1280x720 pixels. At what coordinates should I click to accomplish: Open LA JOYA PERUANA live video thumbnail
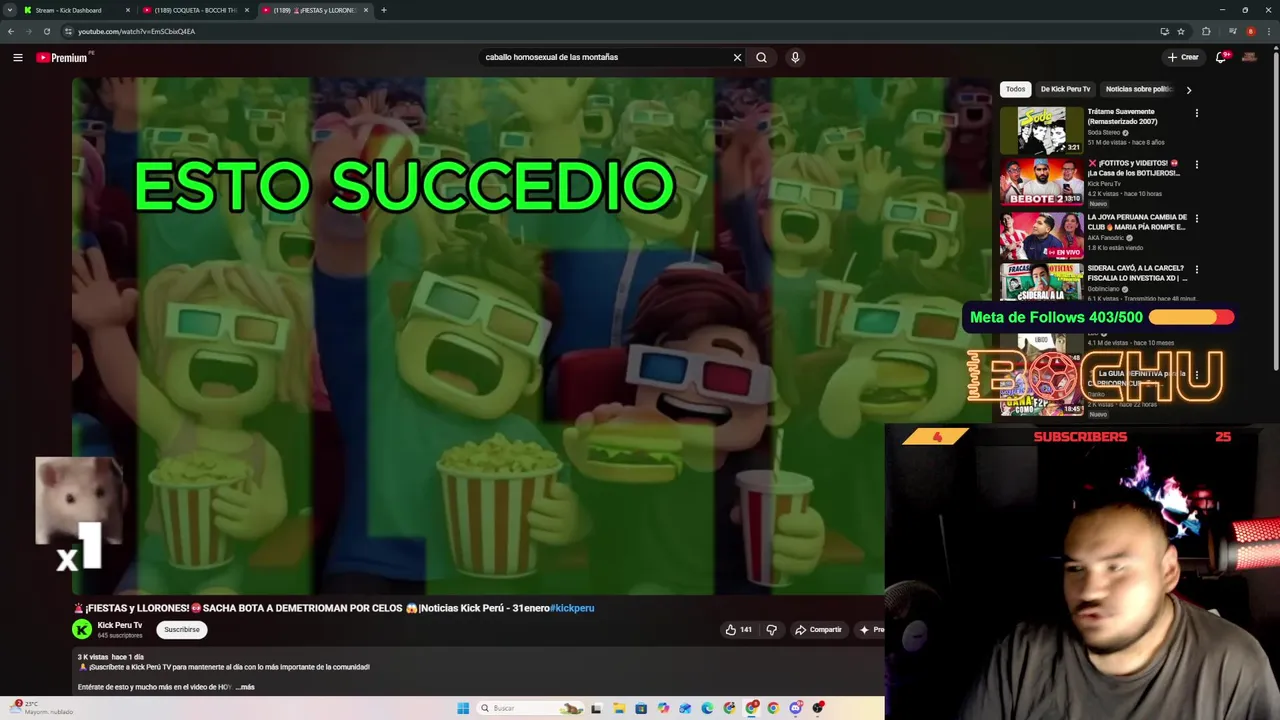click(1041, 234)
